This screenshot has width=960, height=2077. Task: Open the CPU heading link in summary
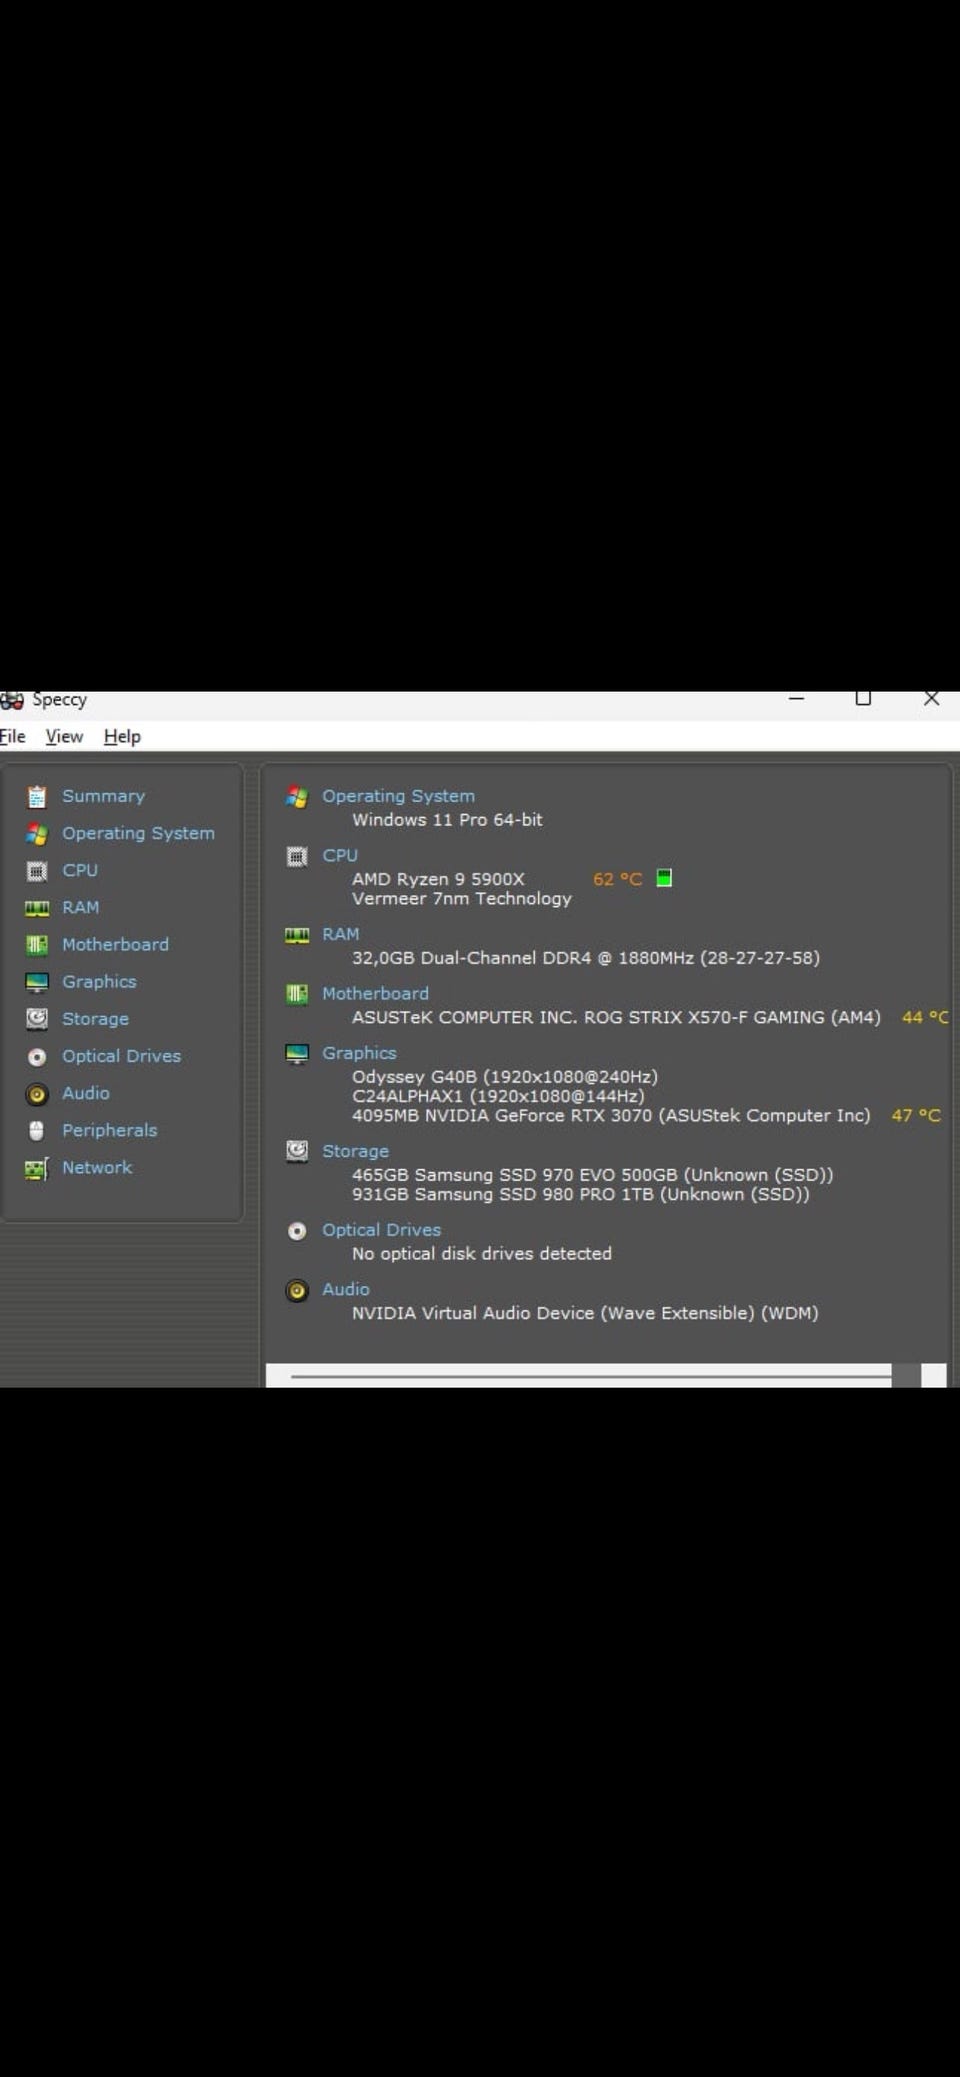[x=340, y=856]
